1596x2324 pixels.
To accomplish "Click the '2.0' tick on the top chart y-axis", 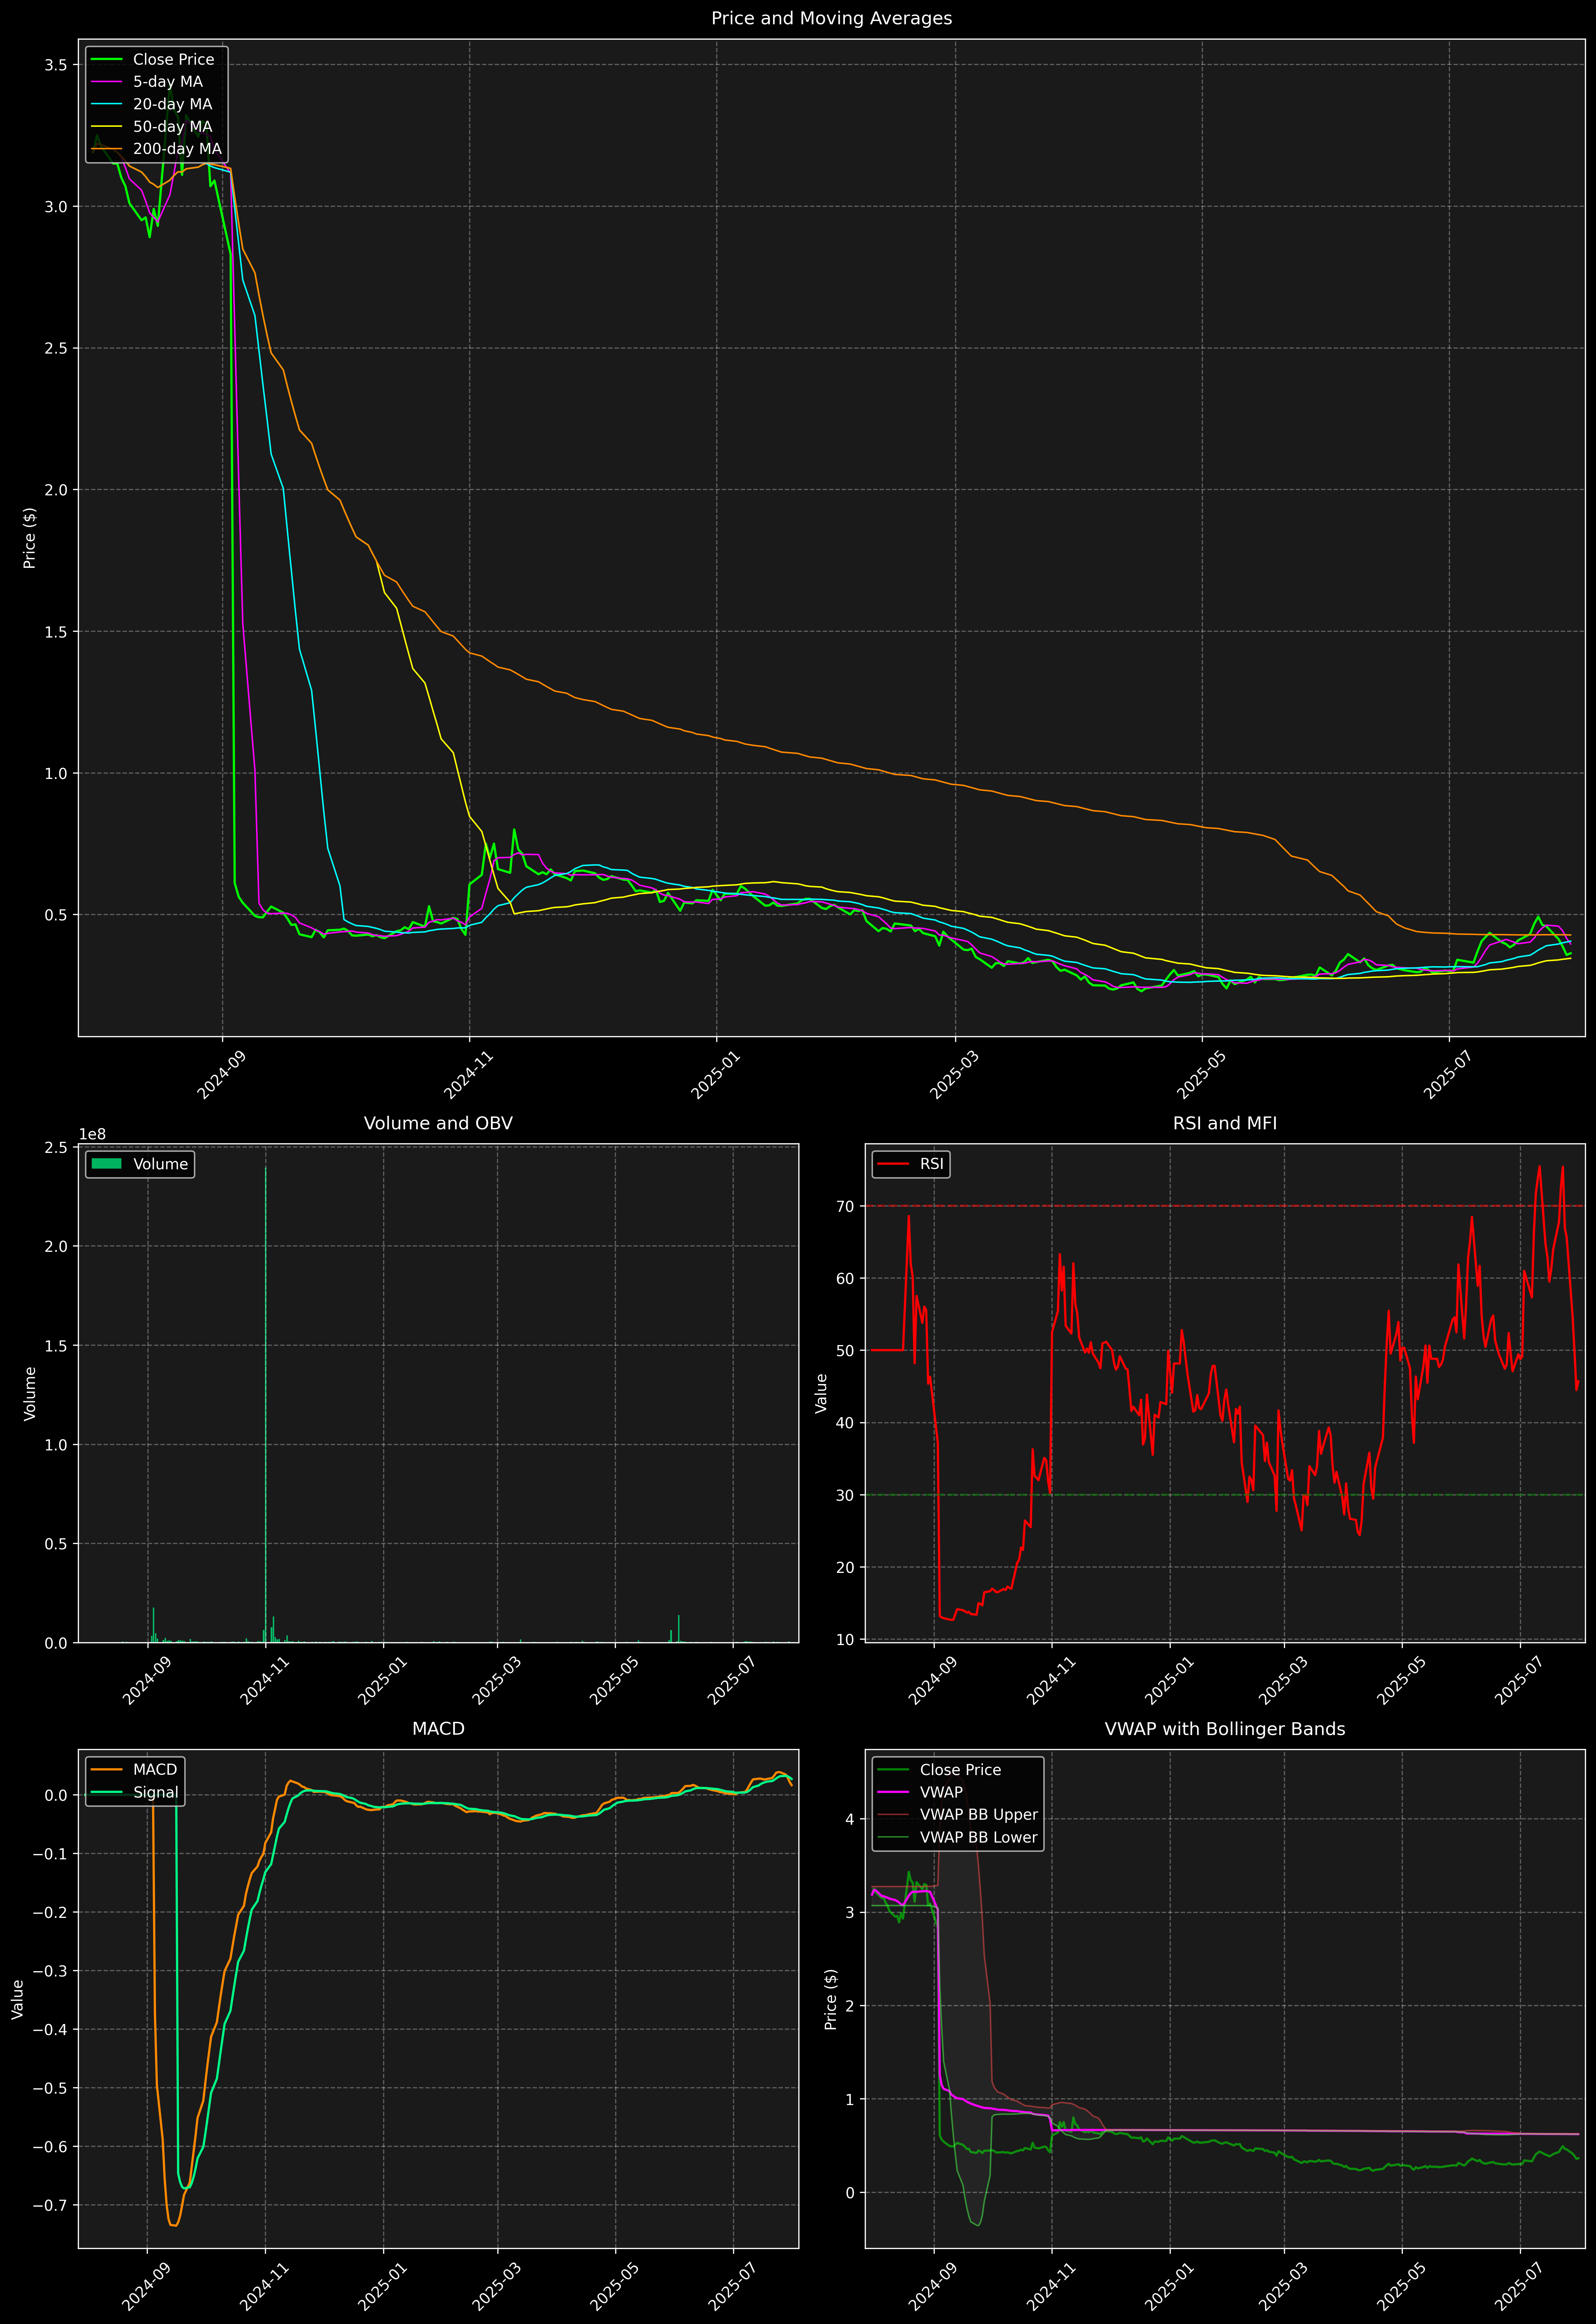I will 56,490.
